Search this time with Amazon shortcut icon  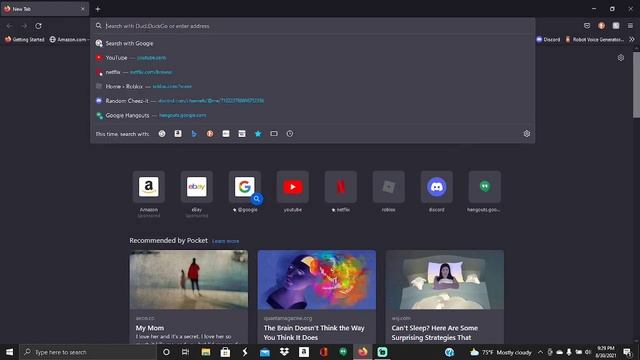178,133
